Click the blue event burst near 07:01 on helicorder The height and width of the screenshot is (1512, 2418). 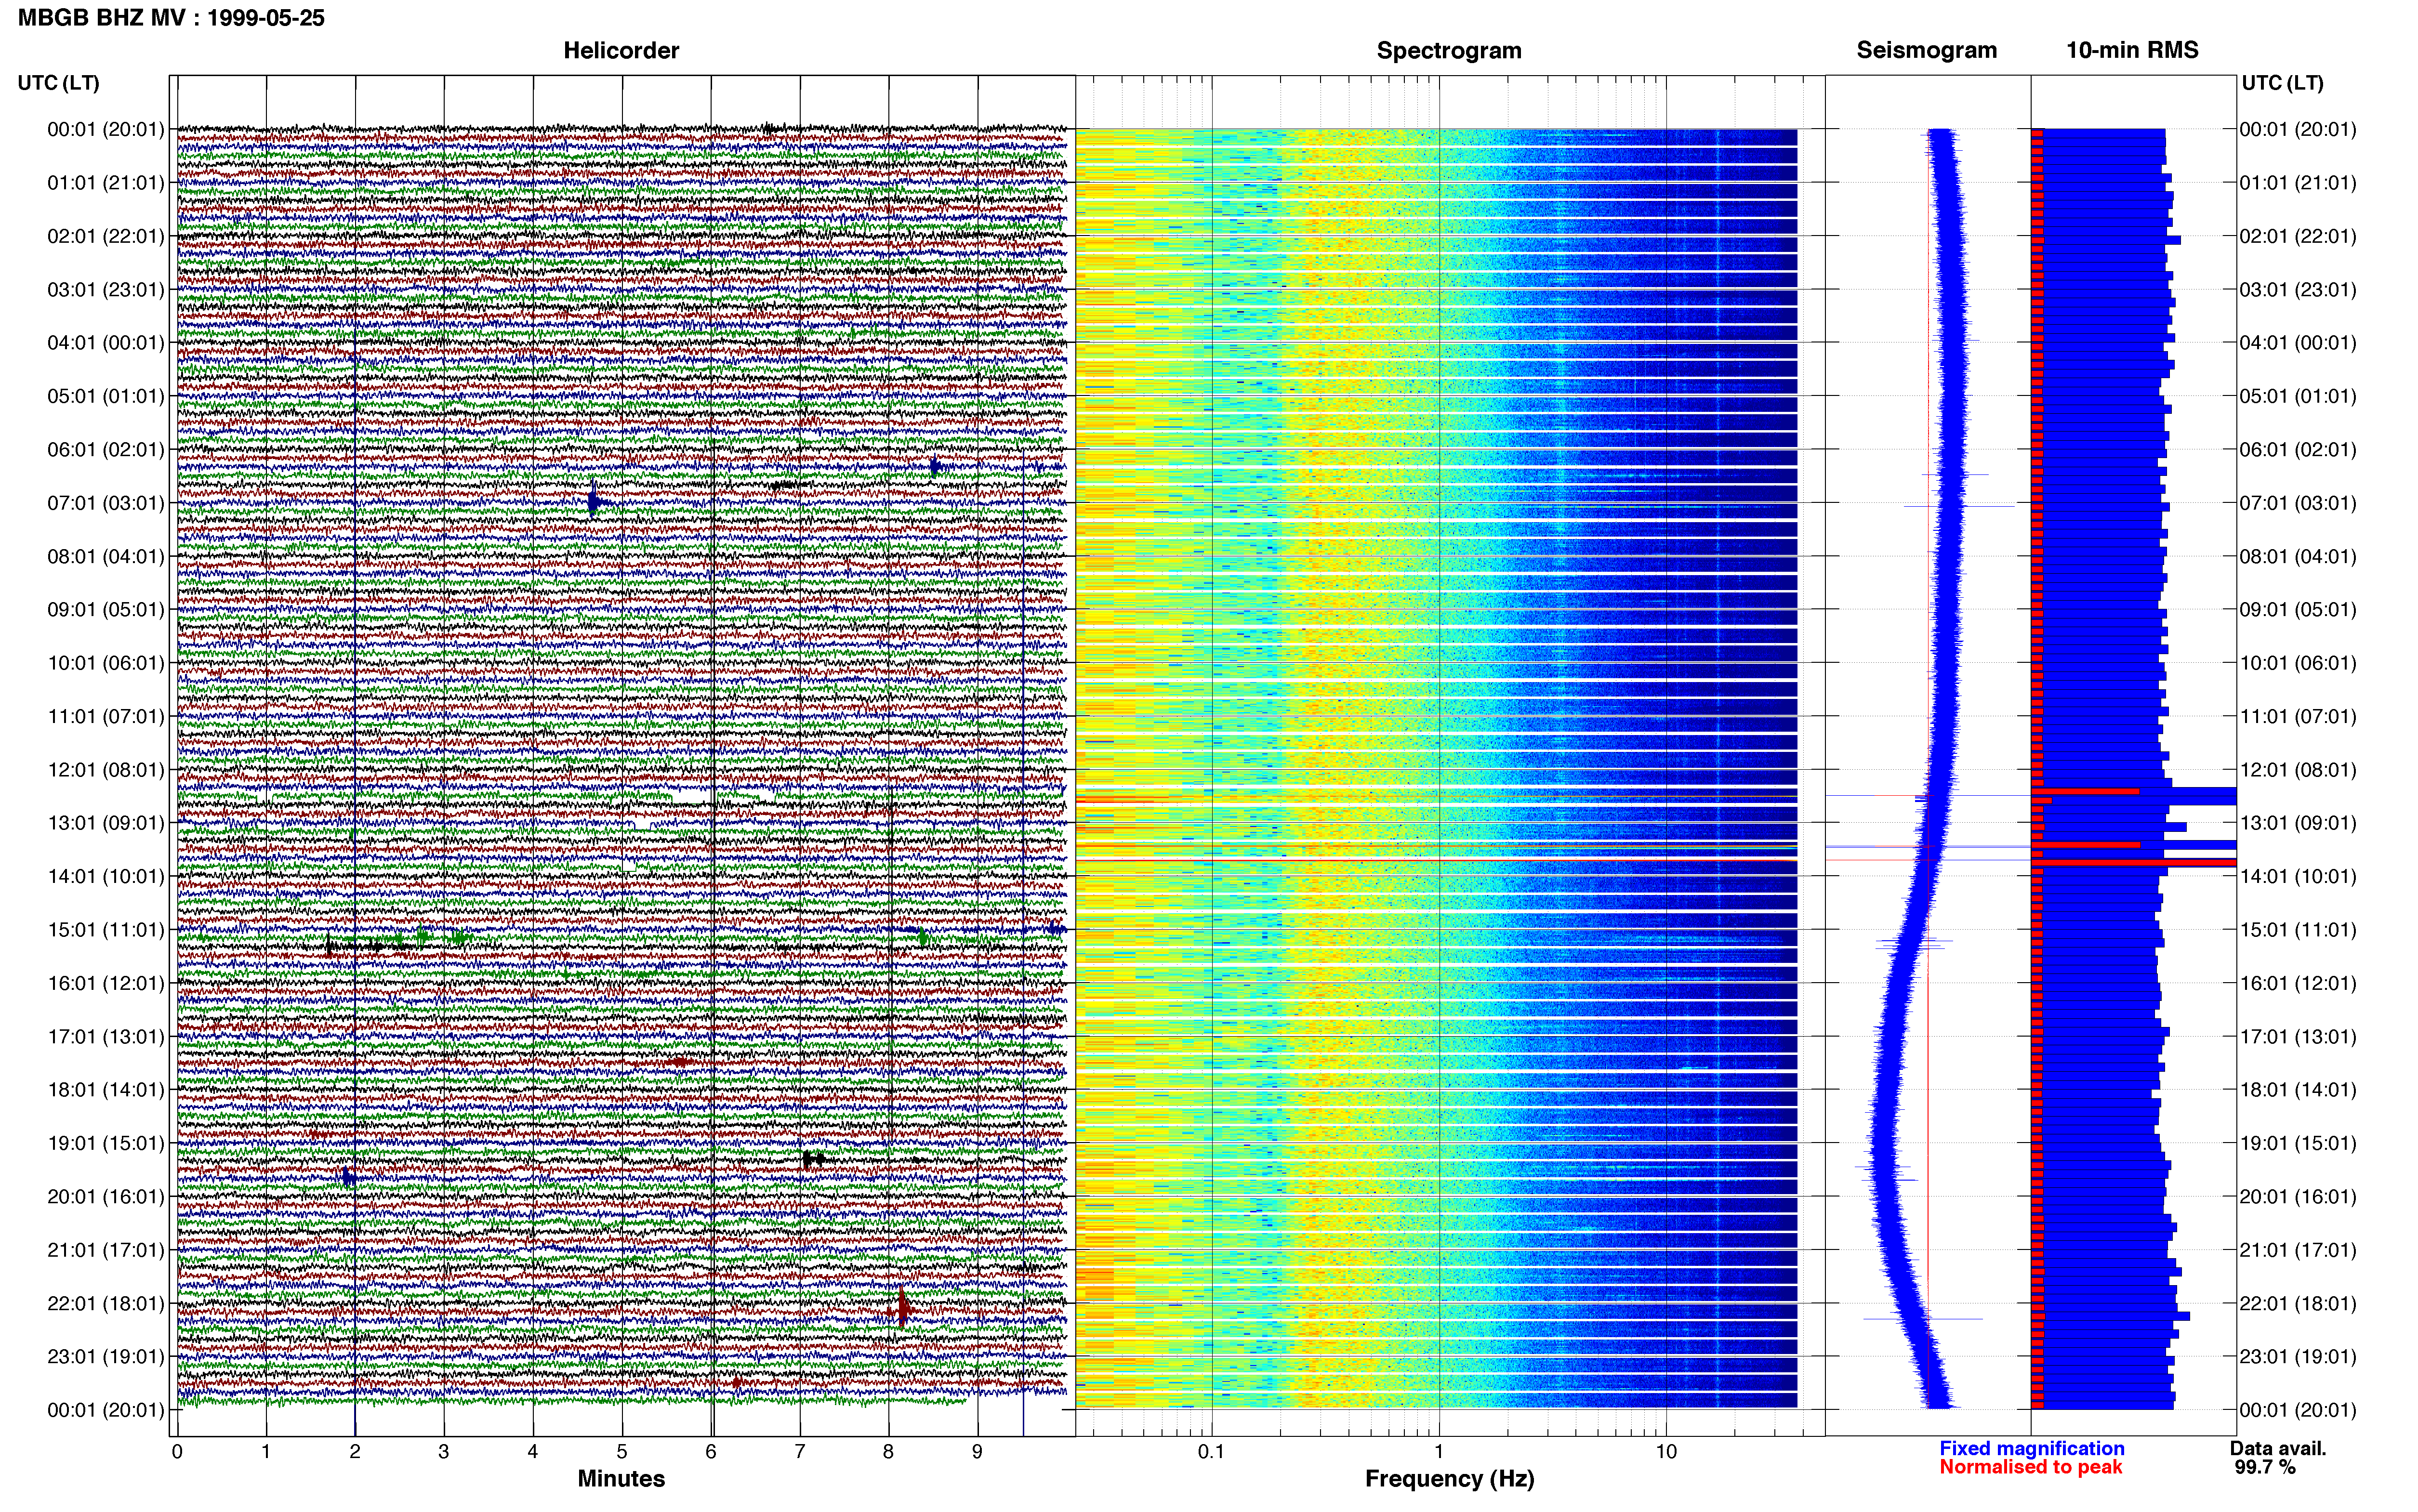(595, 501)
